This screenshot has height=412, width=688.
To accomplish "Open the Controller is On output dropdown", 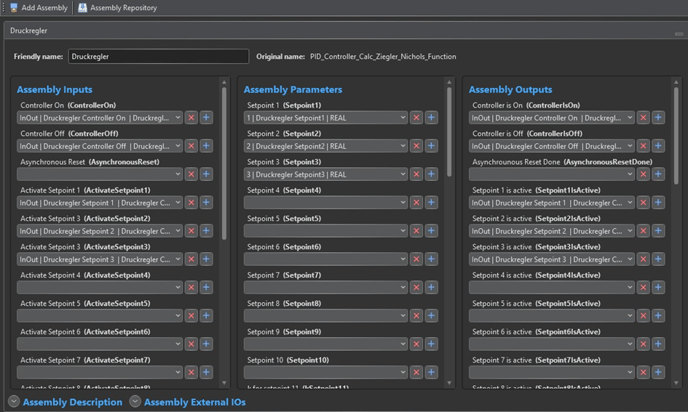I will point(552,118).
